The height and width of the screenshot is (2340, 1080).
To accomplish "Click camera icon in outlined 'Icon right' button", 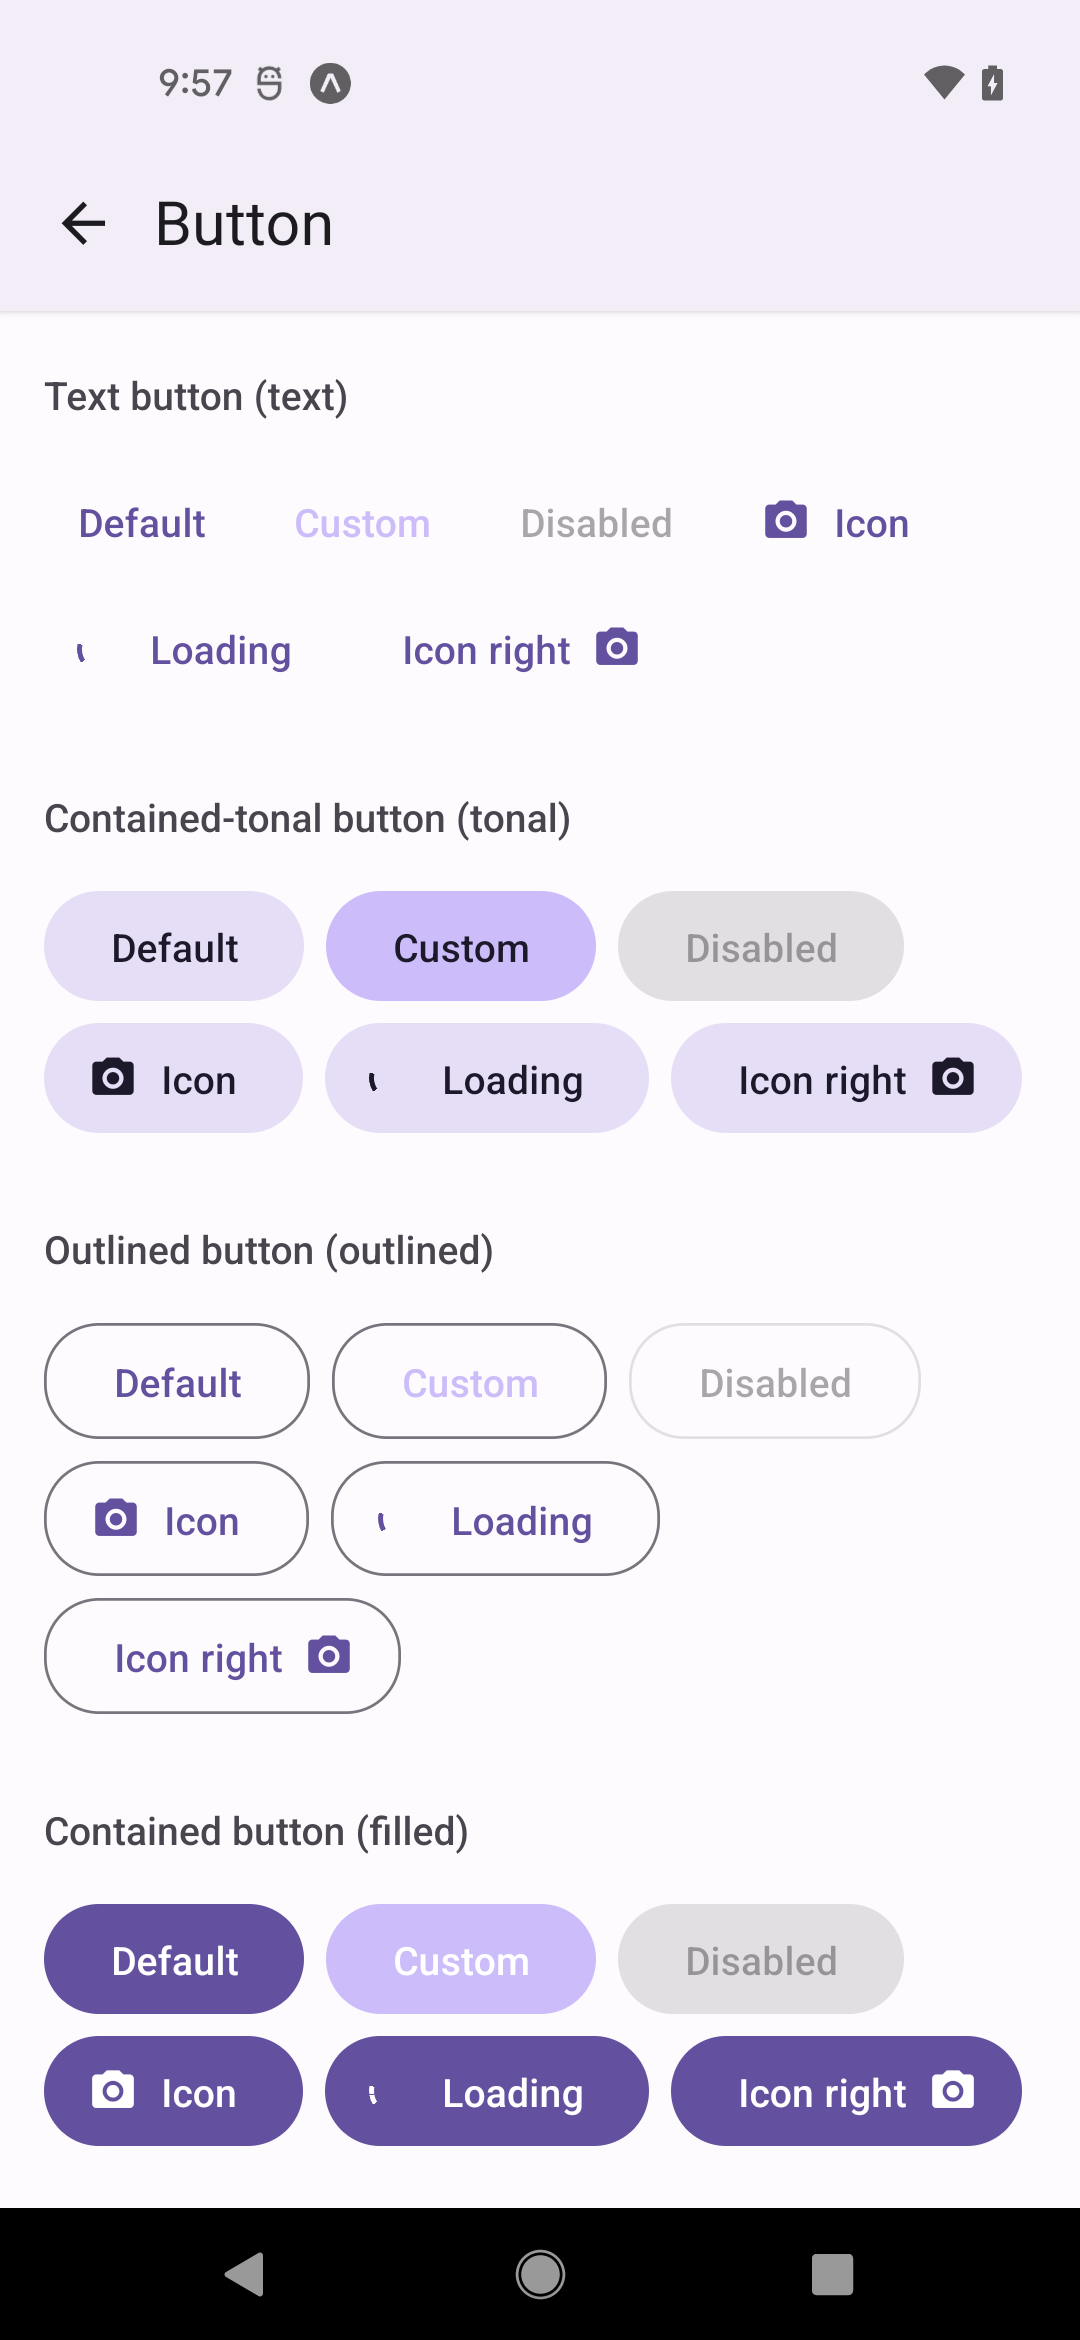I will tap(329, 1656).
